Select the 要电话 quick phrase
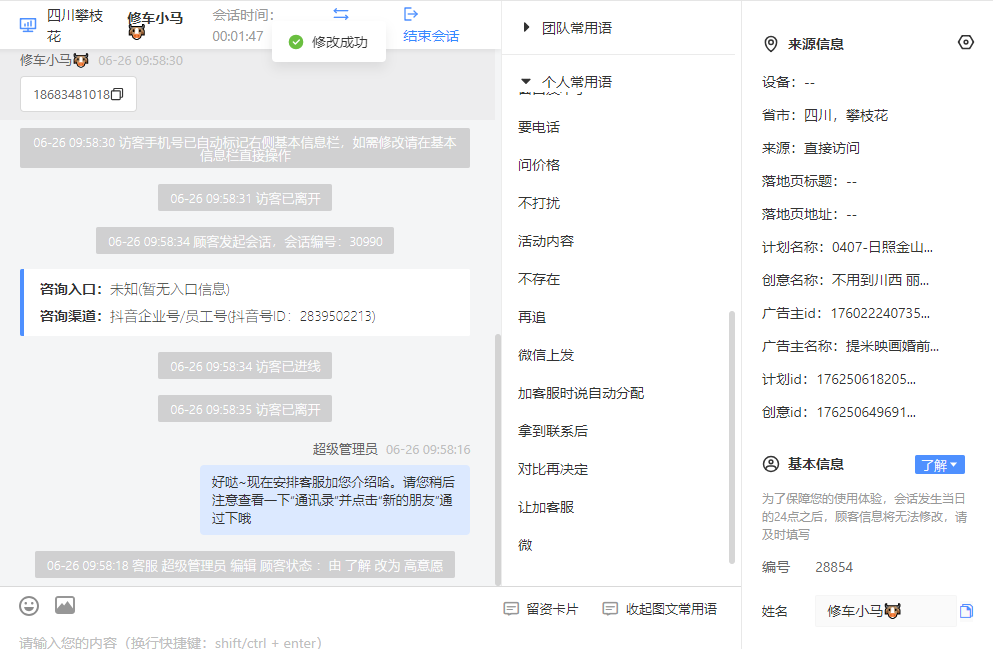The height and width of the screenshot is (649, 993). coord(539,127)
